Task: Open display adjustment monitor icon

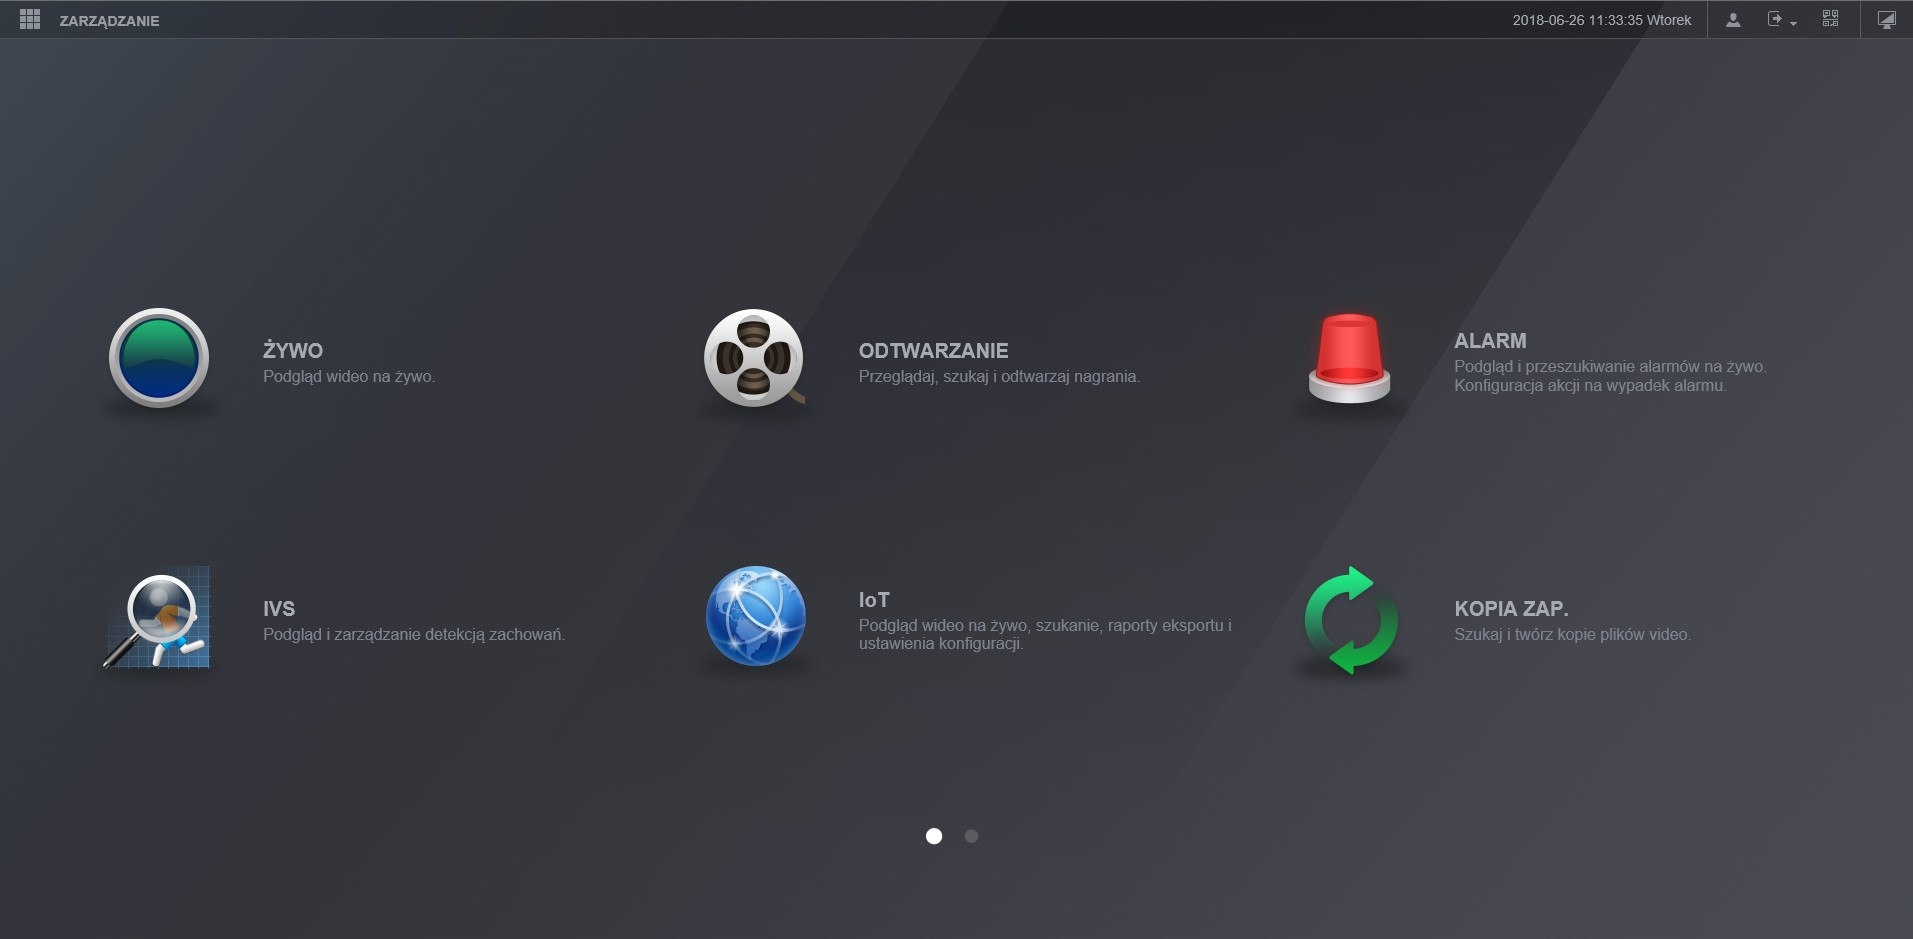Action: (x=1885, y=19)
